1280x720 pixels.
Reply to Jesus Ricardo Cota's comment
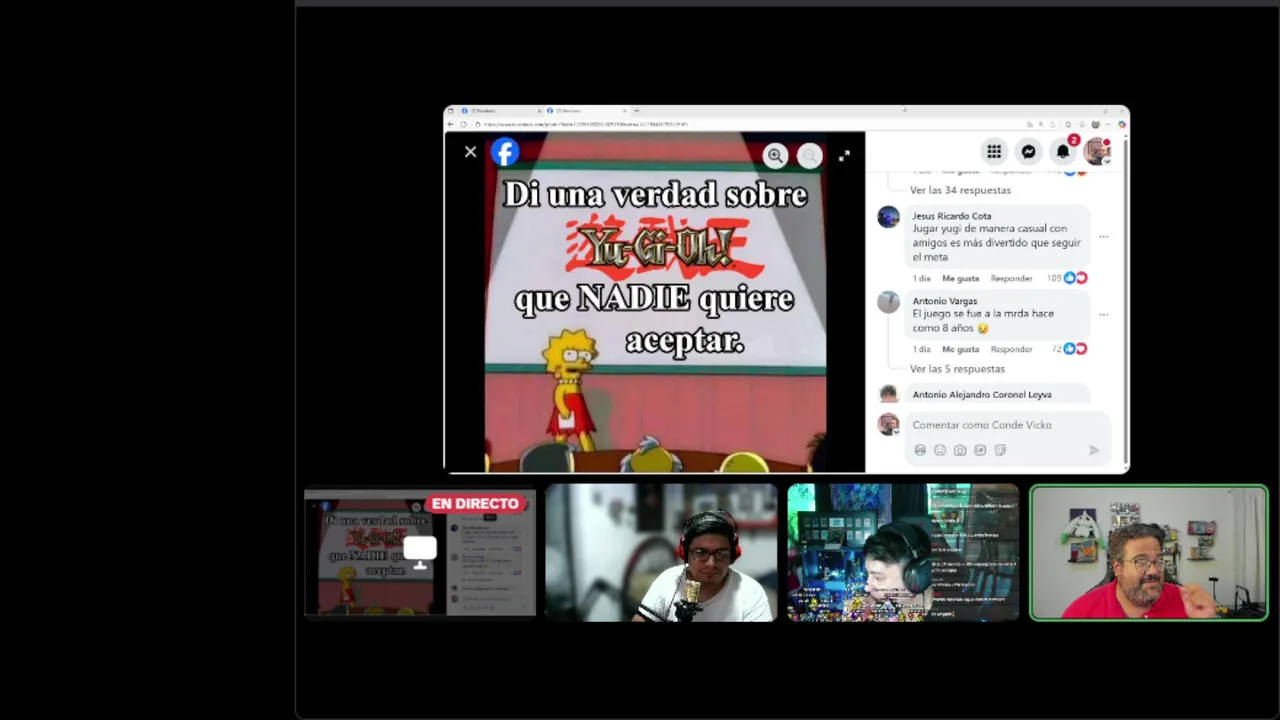[x=1011, y=278]
